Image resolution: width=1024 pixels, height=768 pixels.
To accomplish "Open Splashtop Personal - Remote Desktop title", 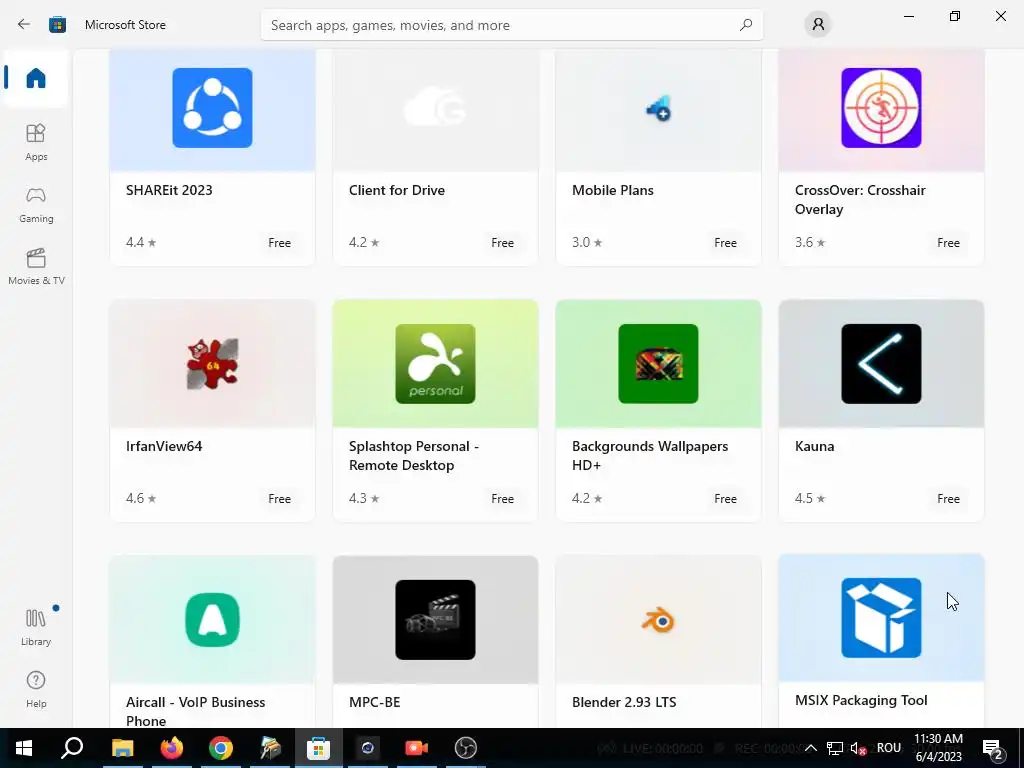I will 413,456.
